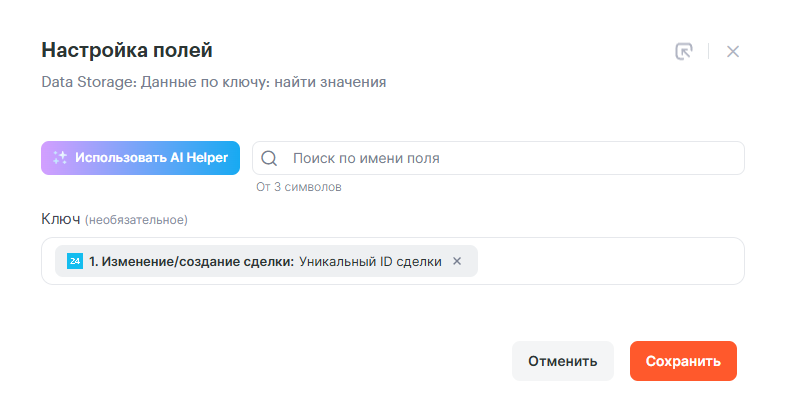The image size is (788, 415).
Task: Click the От 3 символов hint
Action: pyautogui.click(x=299, y=187)
